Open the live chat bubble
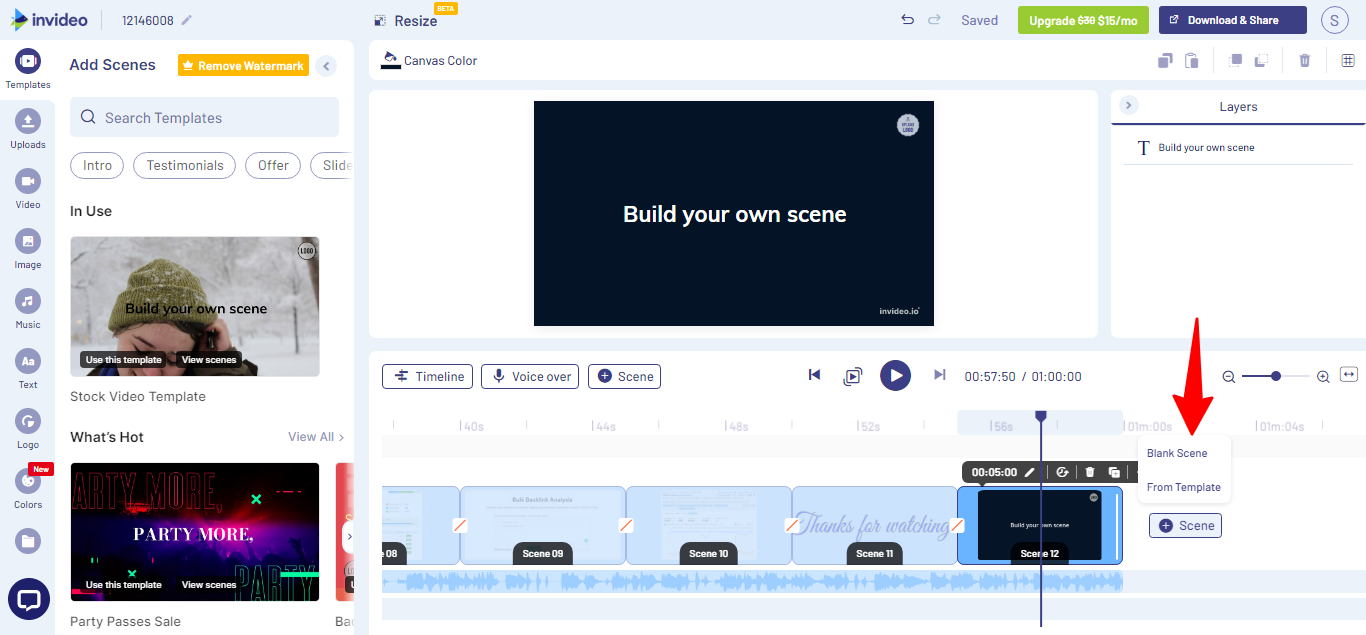Viewport: 1366px width, 635px height. click(29, 600)
